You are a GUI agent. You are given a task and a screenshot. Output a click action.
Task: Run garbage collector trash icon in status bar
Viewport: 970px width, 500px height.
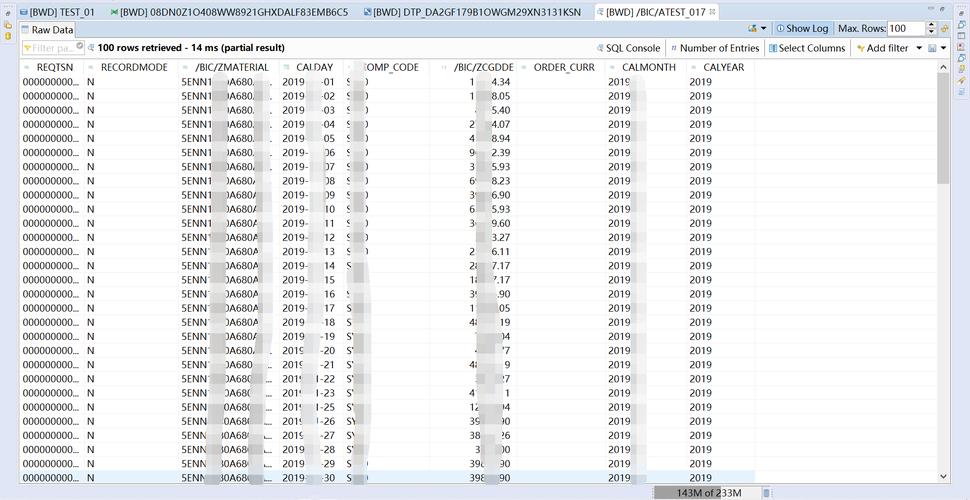pos(766,493)
